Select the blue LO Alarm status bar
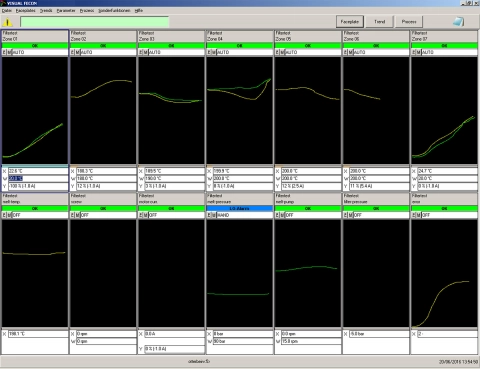This screenshot has width=480, height=369. (239, 208)
